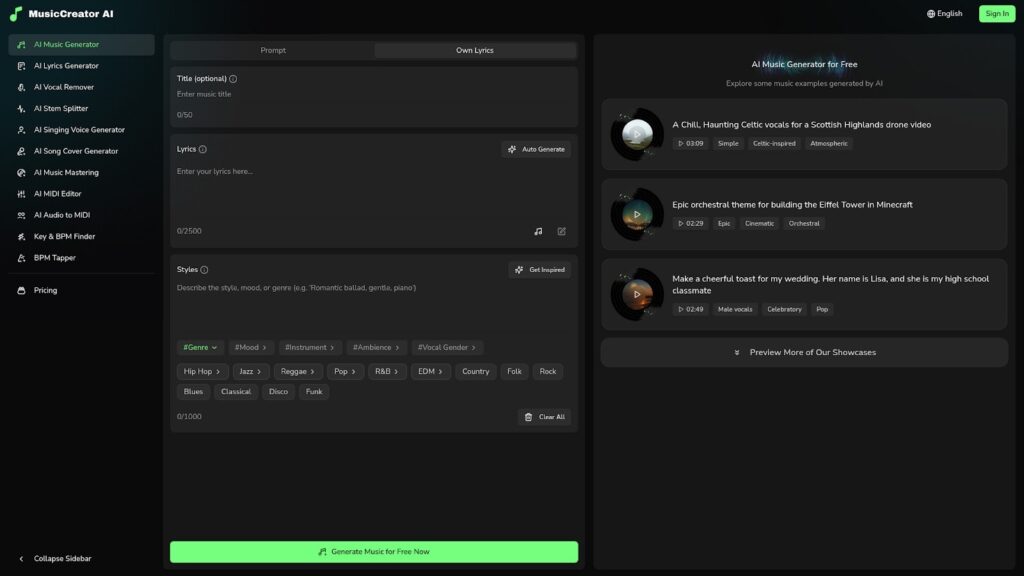The image size is (1024, 576).
Task: Open the AI Stem Splitter tool
Action: point(61,108)
